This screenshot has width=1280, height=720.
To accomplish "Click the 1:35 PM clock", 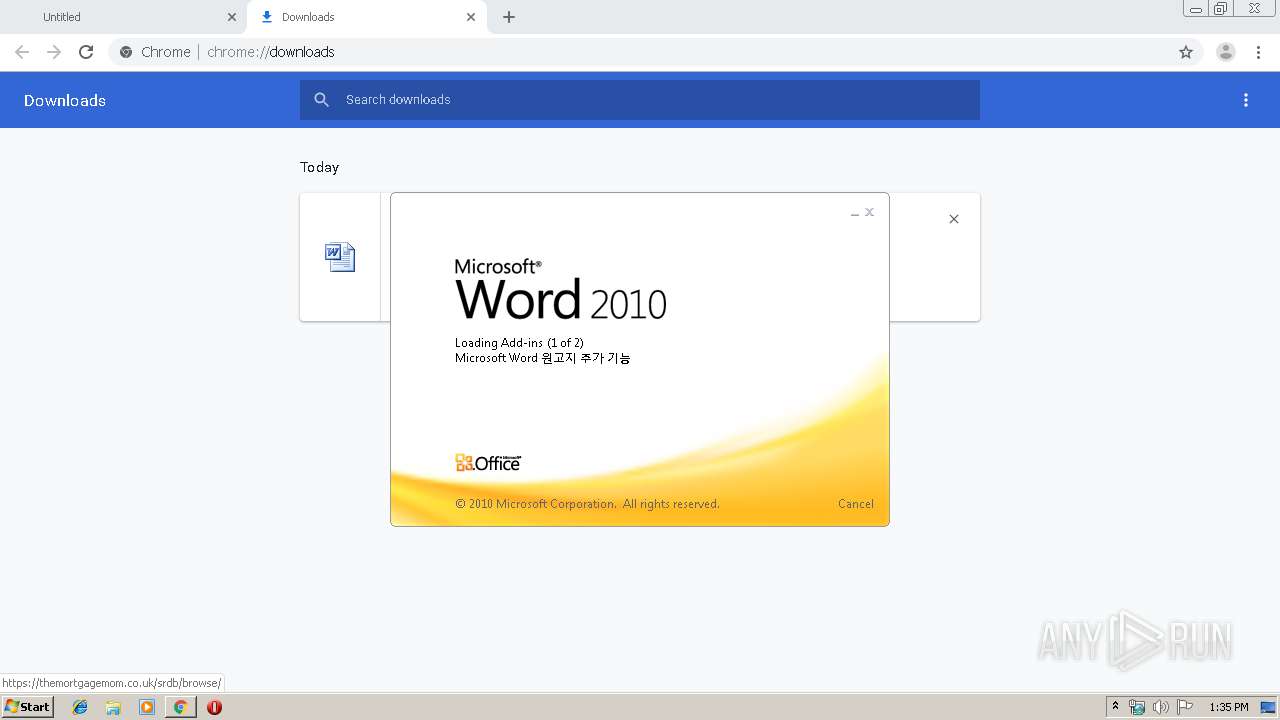I will pyautogui.click(x=1229, y=707).
